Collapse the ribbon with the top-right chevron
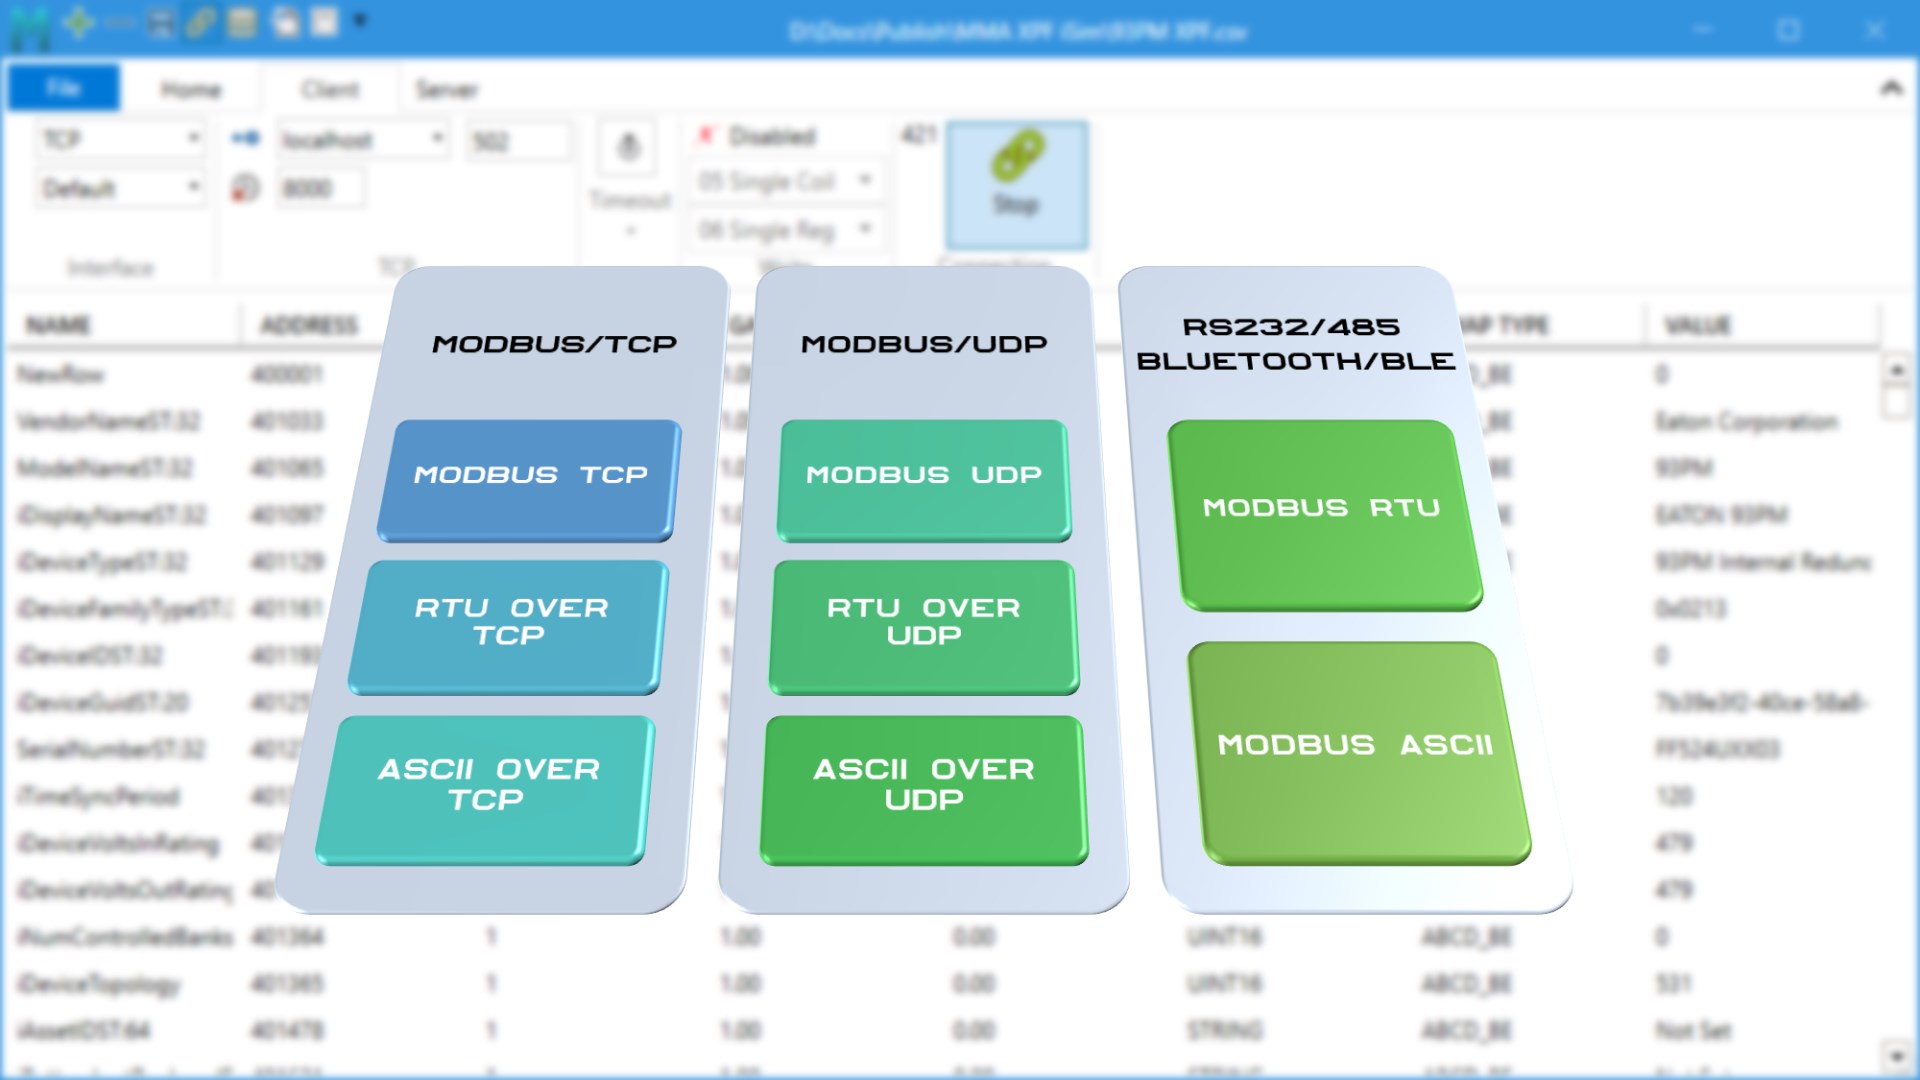The width and height of the screenshot is (1920, 1080). point(1890,88)
